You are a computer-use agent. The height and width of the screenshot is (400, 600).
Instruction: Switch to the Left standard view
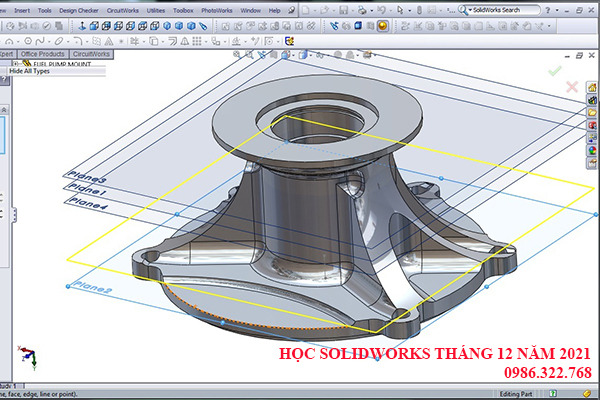click(118, 26)
